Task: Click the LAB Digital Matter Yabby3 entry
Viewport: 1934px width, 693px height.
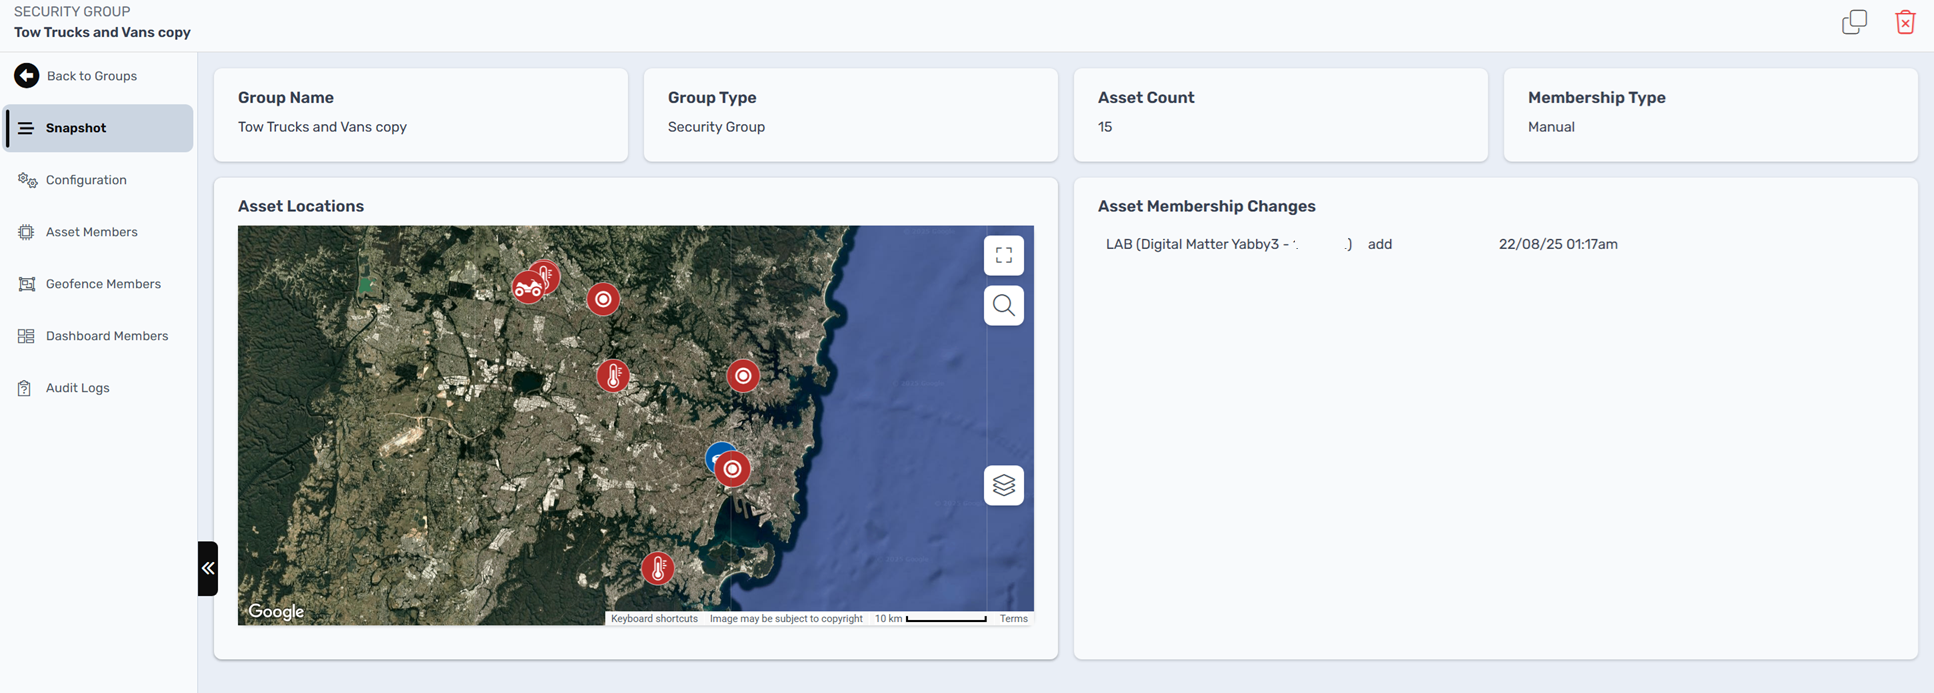Action: point(1229,244)
